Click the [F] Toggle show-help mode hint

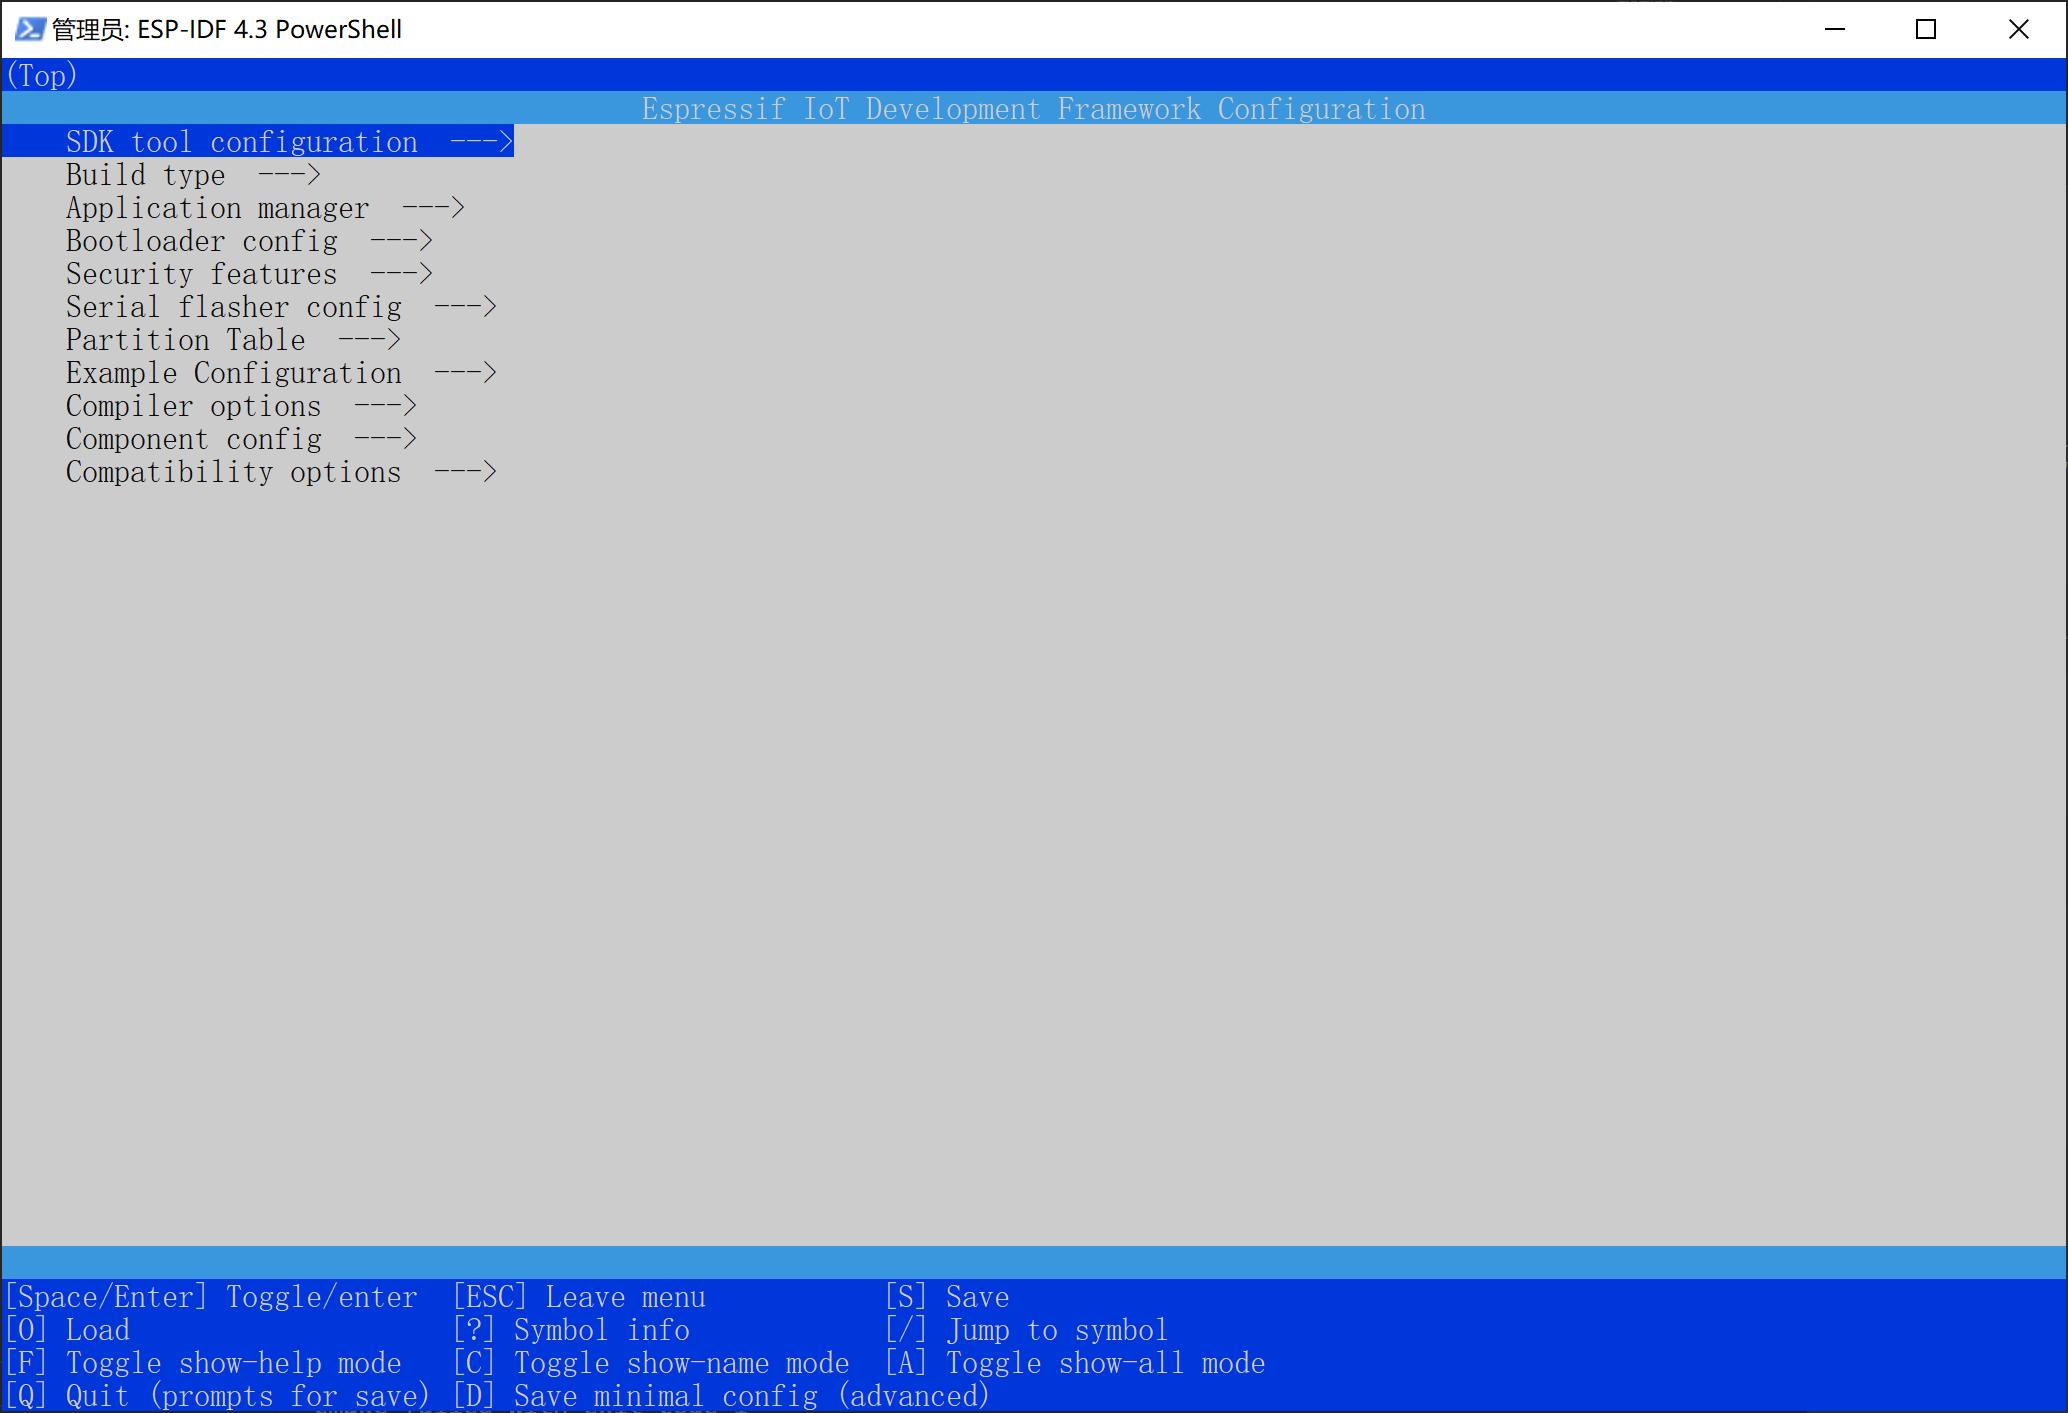click(203, 1362)
